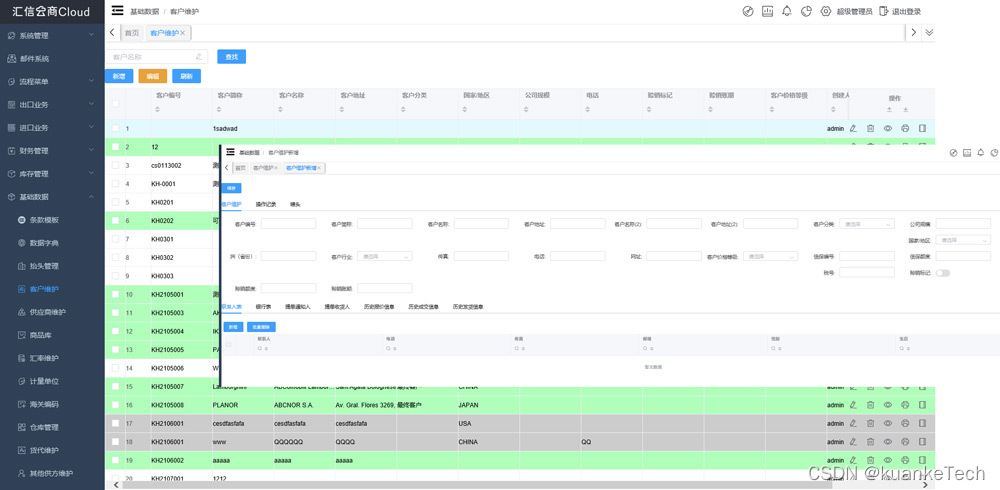Click upload arrow icon under 操作 header

[x=889, y=110]
